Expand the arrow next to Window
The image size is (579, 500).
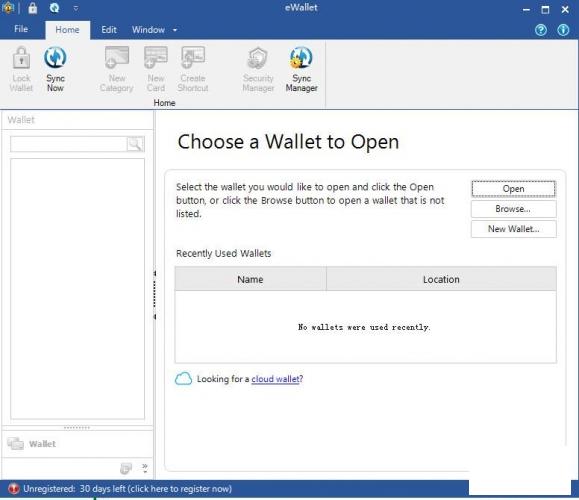pyautogui.click(x=175, y=30)
